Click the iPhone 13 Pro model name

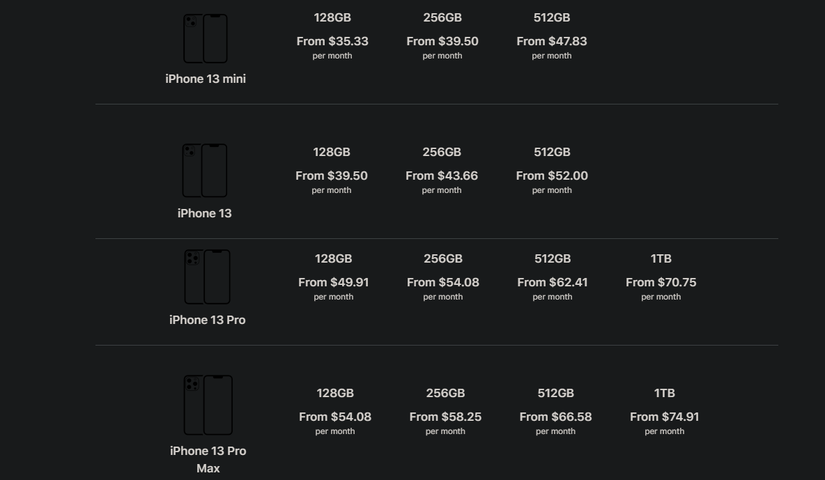[207, 320]
